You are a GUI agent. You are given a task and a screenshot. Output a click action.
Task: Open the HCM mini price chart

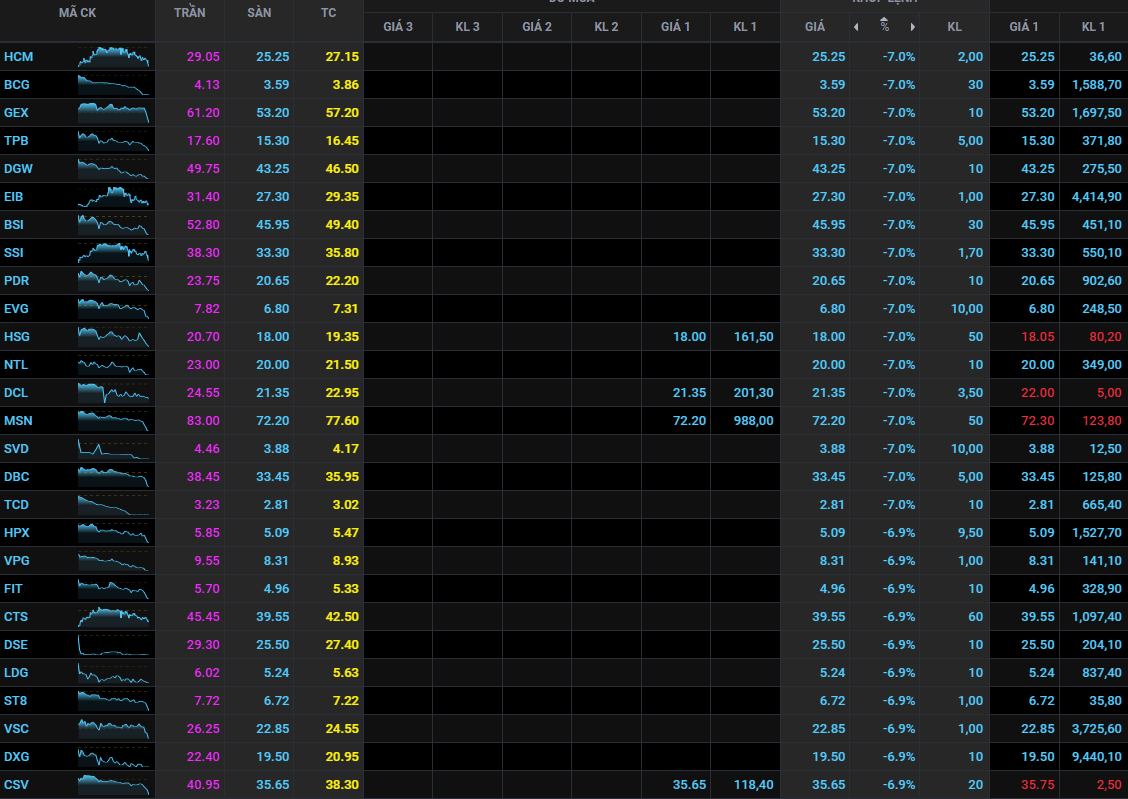(x=114, y=57)
